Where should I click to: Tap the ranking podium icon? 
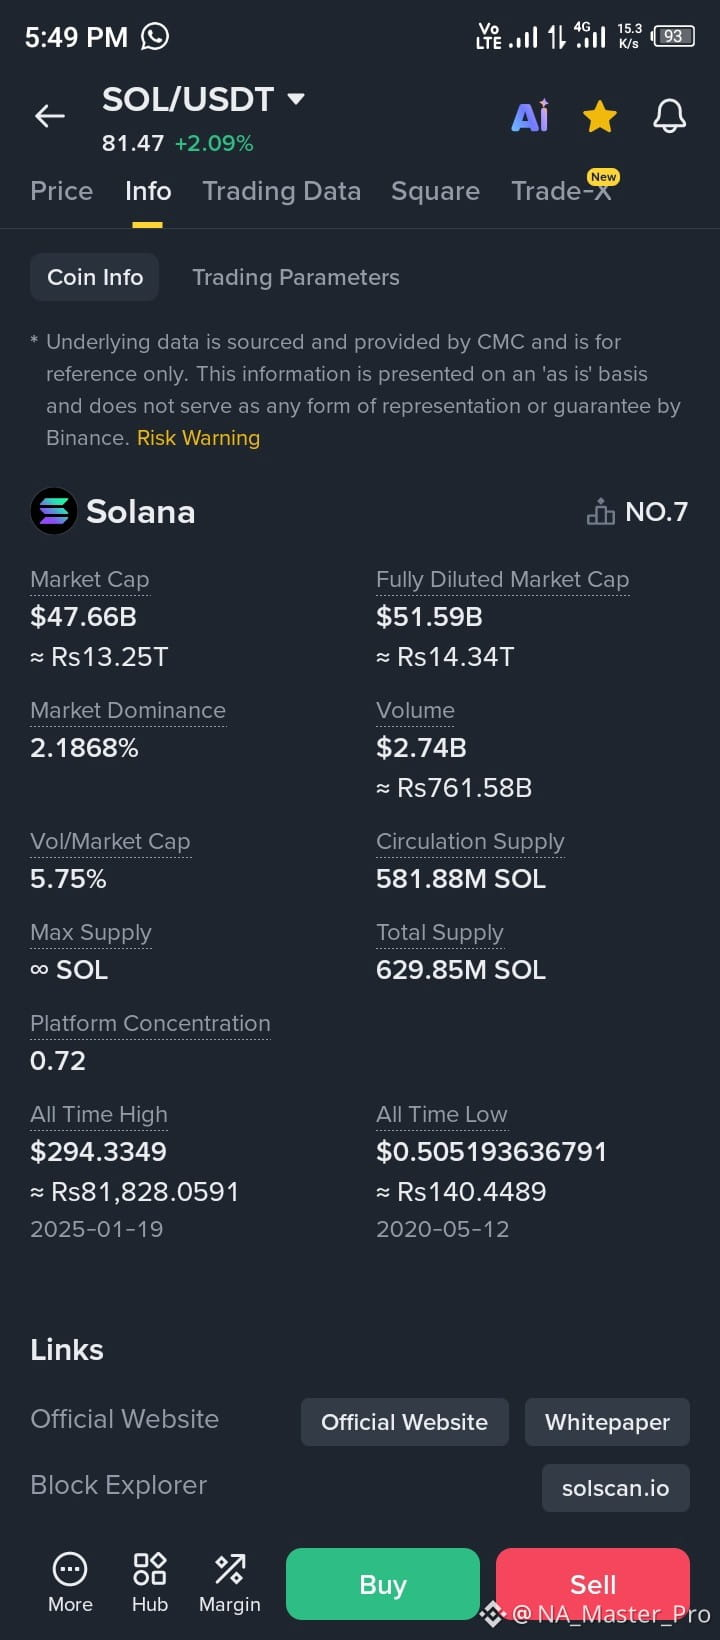(600, 512)
